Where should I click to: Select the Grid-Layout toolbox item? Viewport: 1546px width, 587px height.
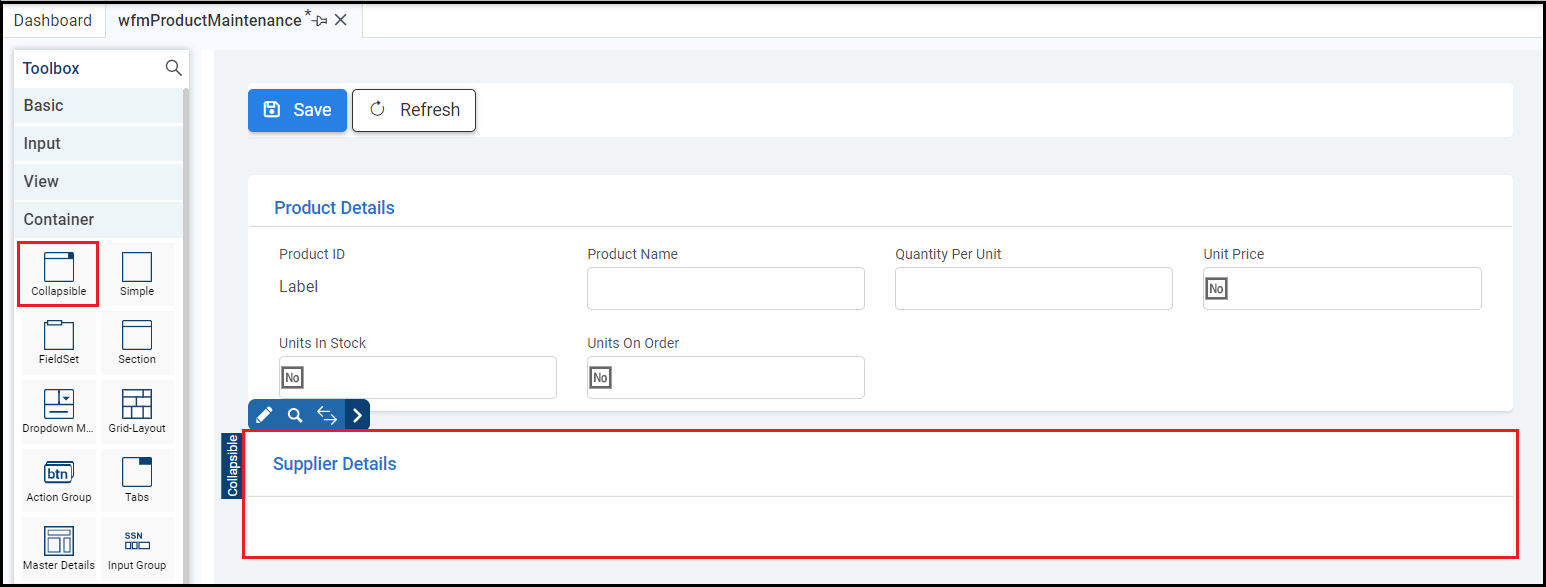(137, 411)
